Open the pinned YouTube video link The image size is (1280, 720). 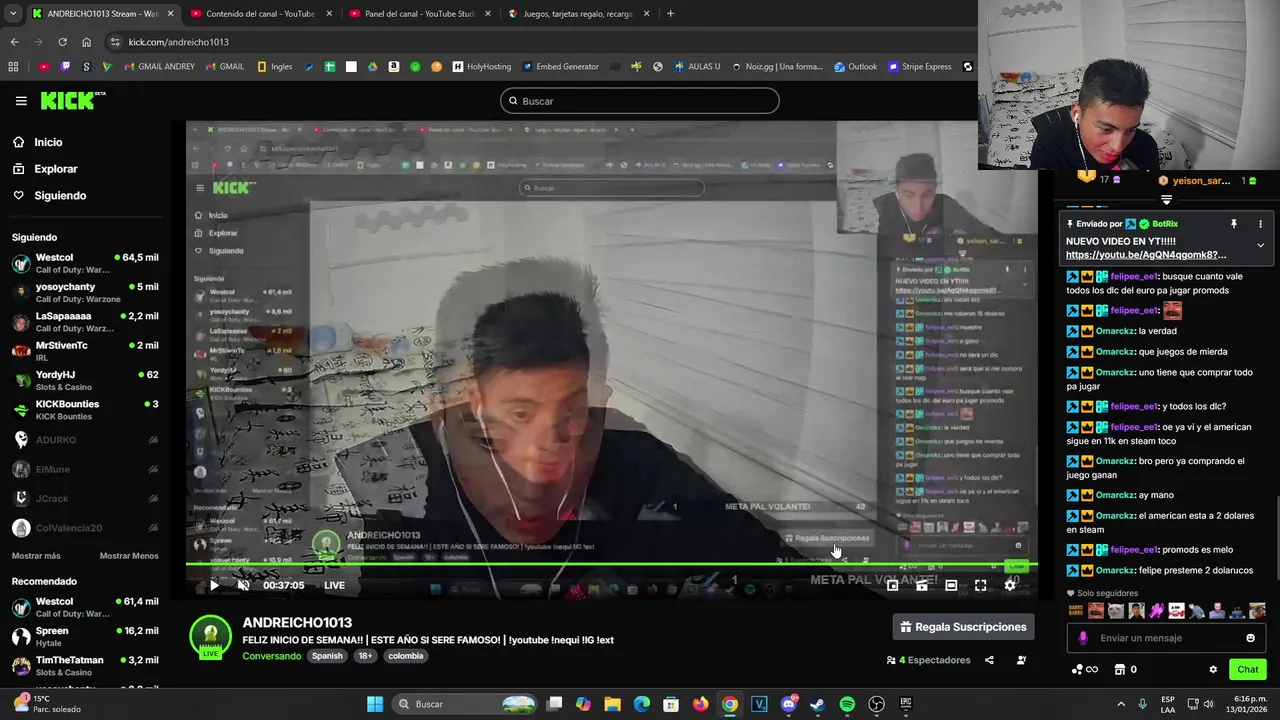[x=1146, y=255]
